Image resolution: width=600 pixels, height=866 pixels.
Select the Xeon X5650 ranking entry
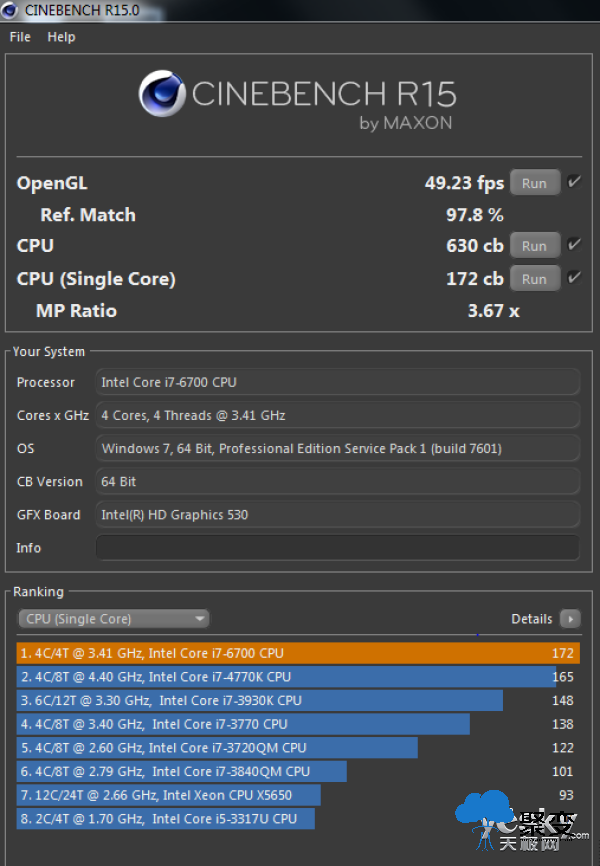[x=170, y=795]
